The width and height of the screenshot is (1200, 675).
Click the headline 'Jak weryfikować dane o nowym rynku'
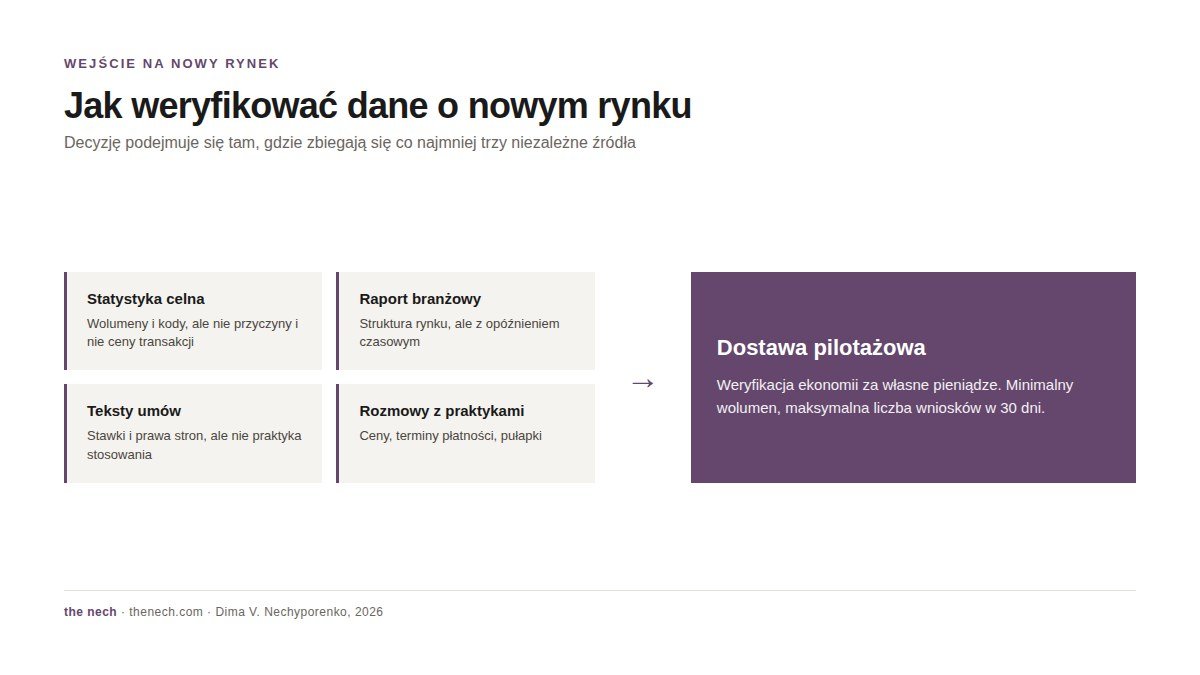click(377, 106)
